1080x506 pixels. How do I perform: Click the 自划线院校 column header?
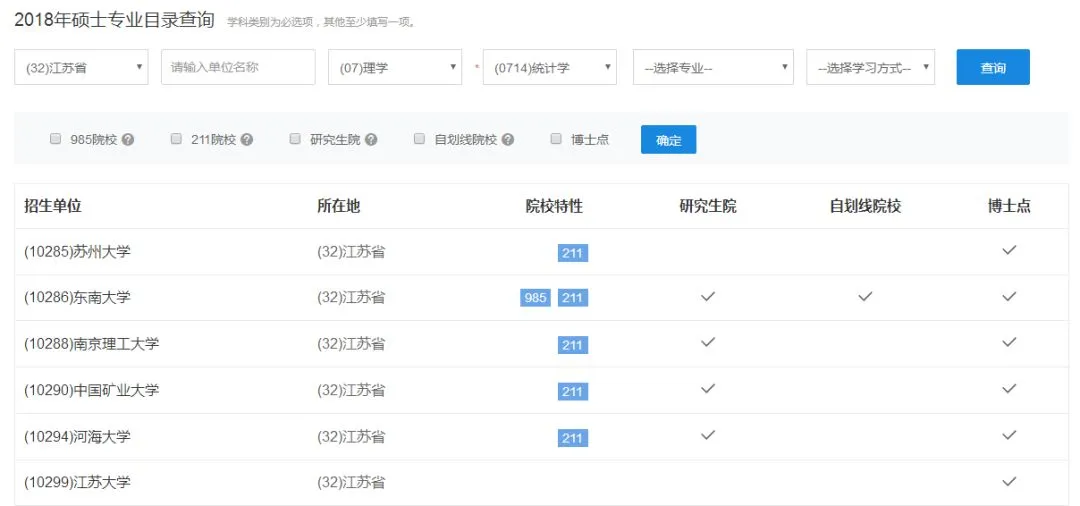(865, 206)
